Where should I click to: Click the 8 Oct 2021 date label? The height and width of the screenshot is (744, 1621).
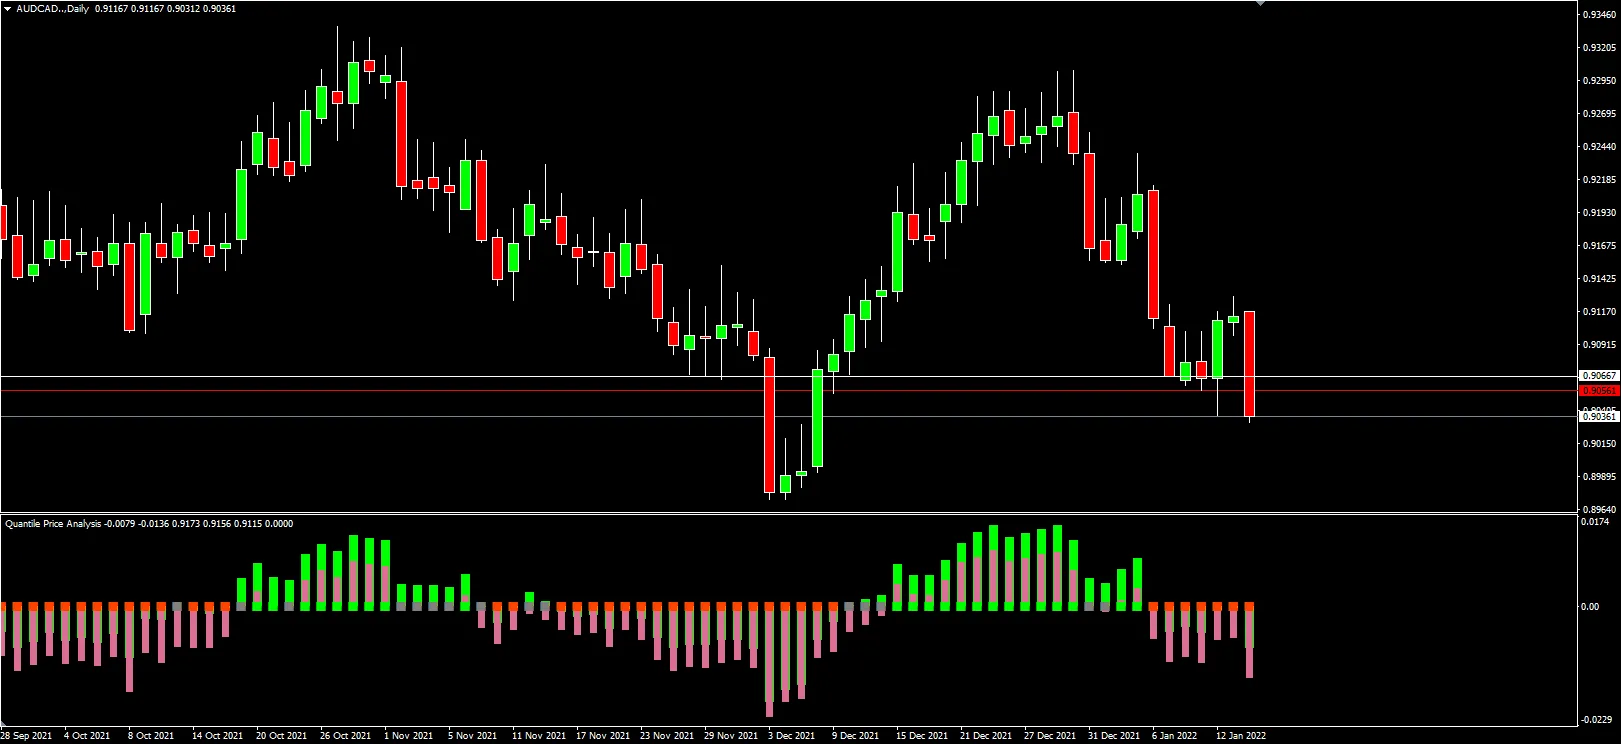[151, 736]
